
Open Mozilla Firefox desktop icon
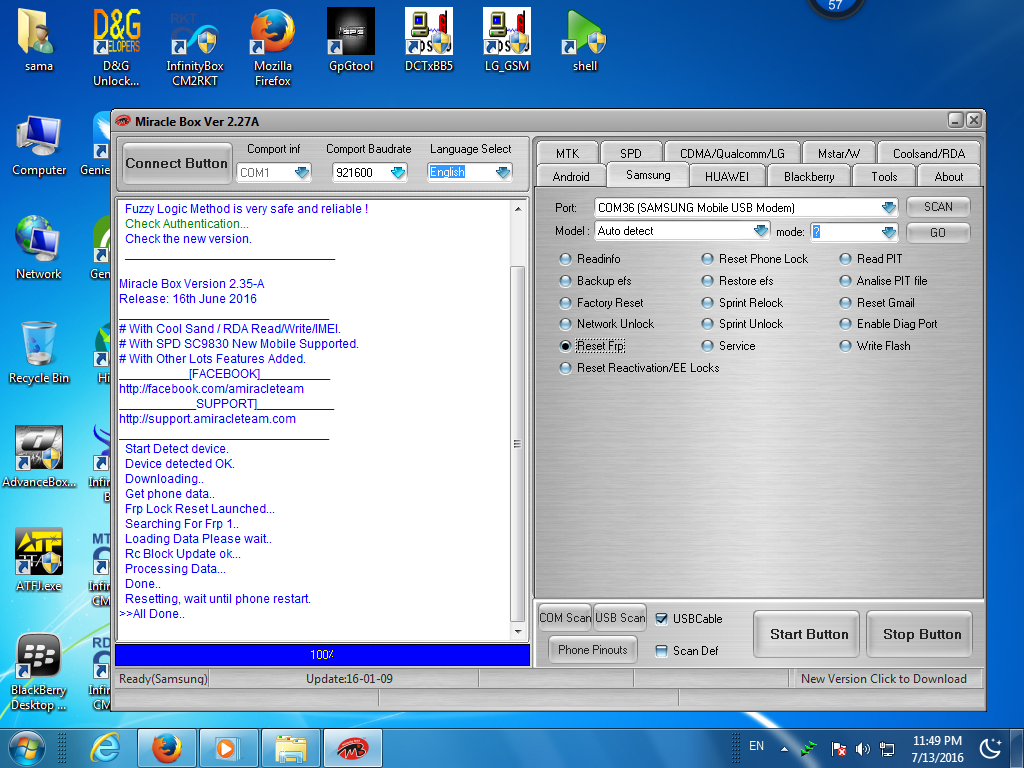pos(272,47)
